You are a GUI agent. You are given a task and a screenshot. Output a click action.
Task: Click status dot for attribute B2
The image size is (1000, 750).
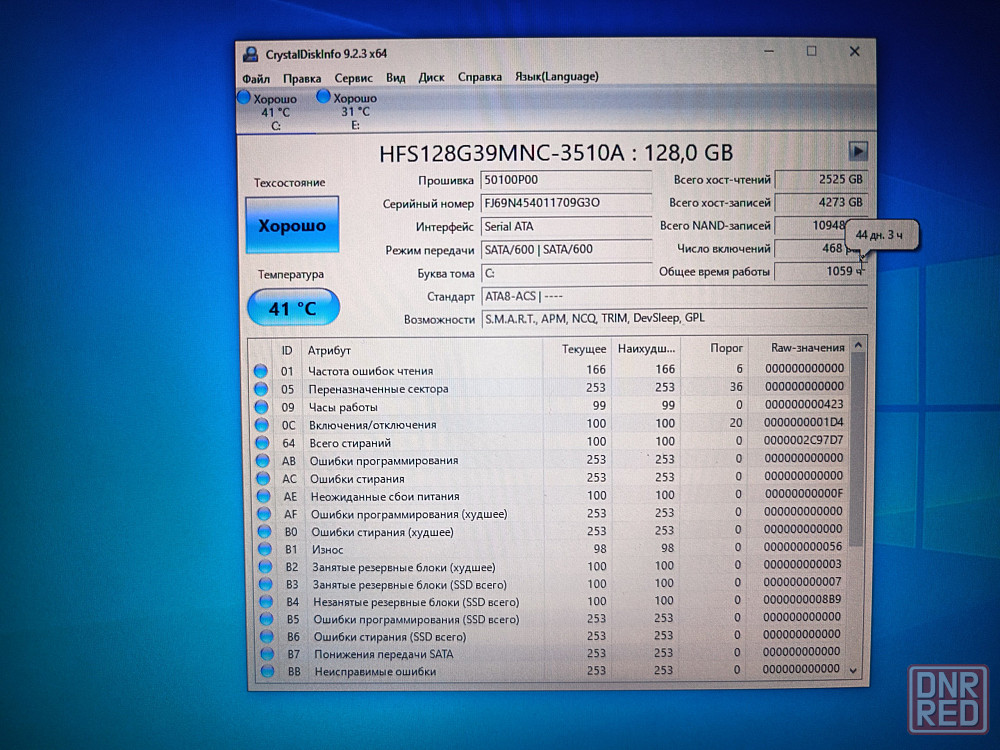click(x=265, y=566)
